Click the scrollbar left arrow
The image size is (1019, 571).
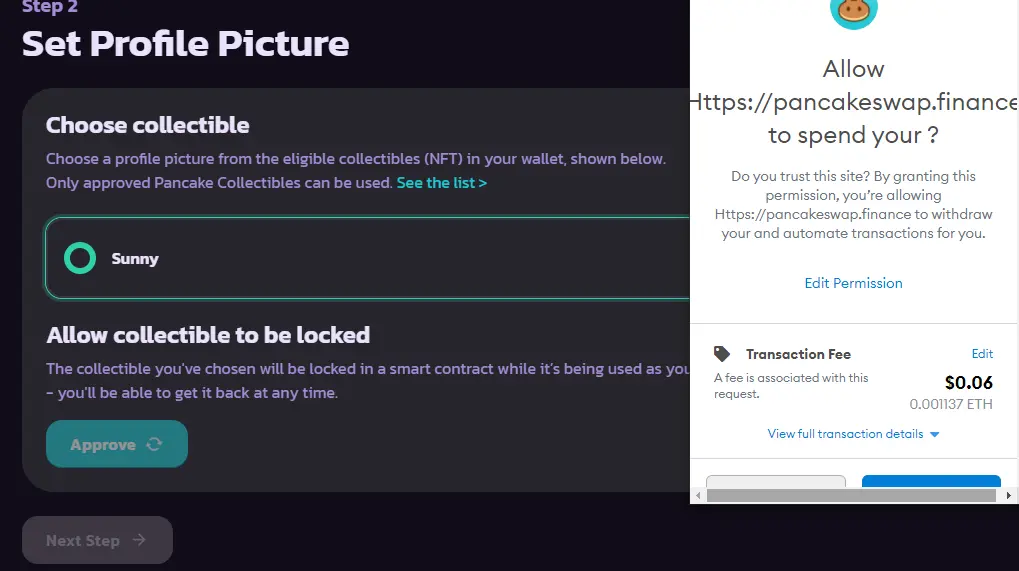pyautogui.click(x=698, y=496)
